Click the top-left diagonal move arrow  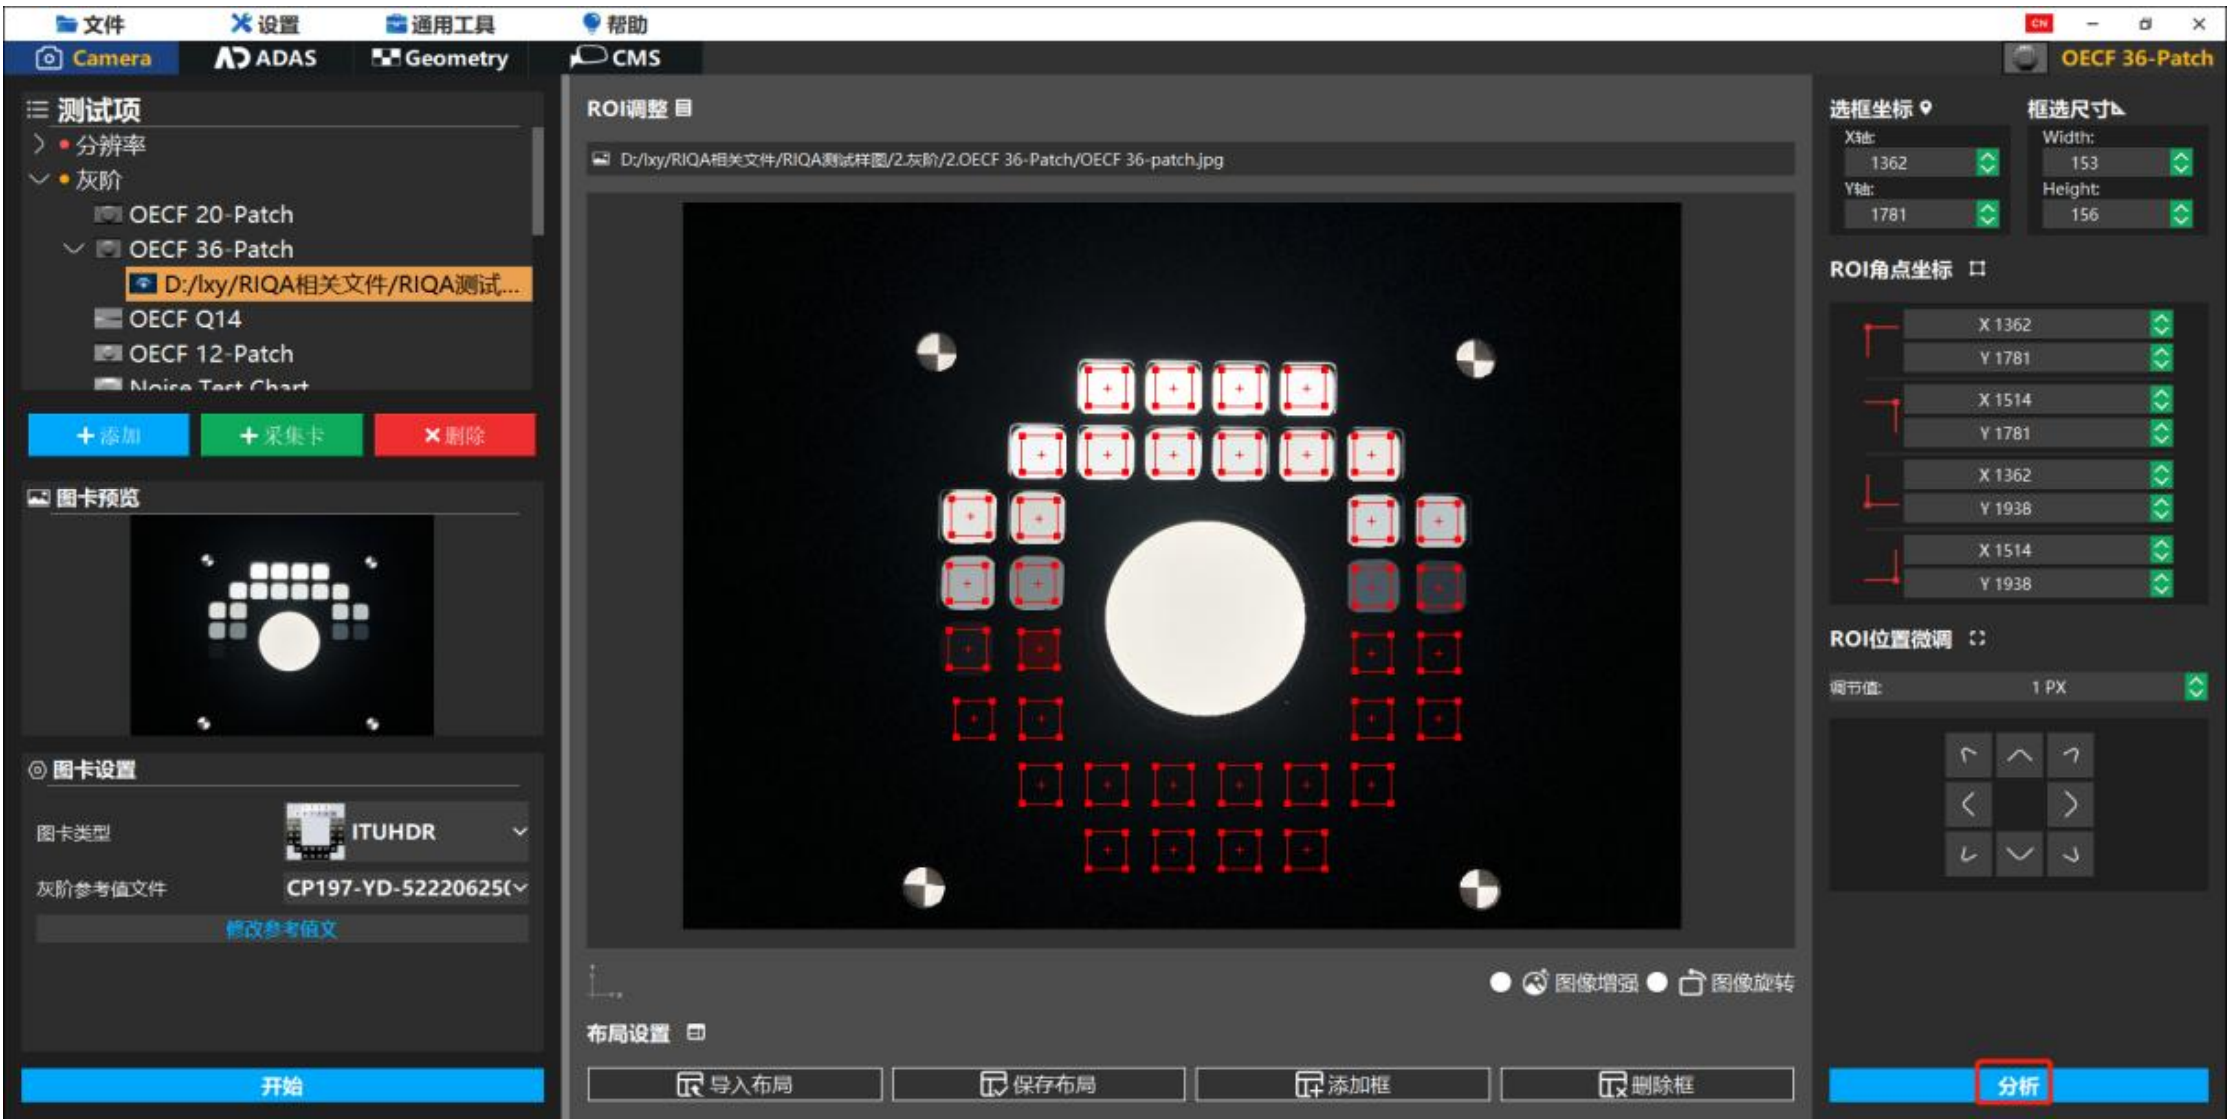click(x=1968, y=756)
